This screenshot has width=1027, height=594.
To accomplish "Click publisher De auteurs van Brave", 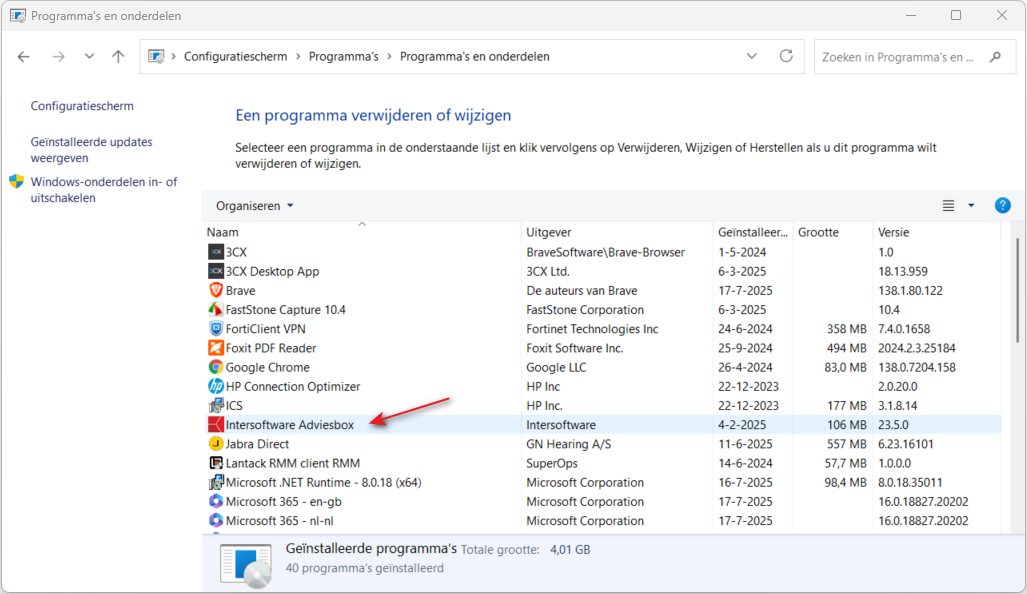I will (x=582, y=290).
